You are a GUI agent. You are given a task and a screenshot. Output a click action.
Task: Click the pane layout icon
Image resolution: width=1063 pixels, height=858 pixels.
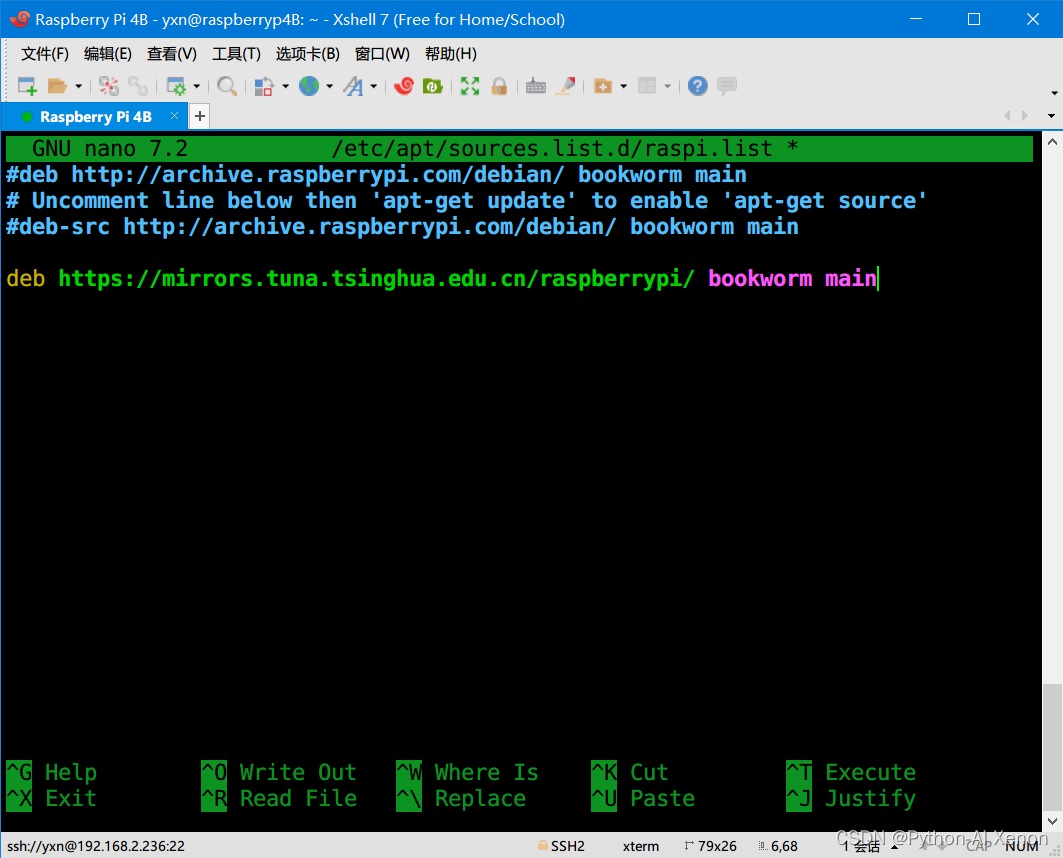point(647,86)
